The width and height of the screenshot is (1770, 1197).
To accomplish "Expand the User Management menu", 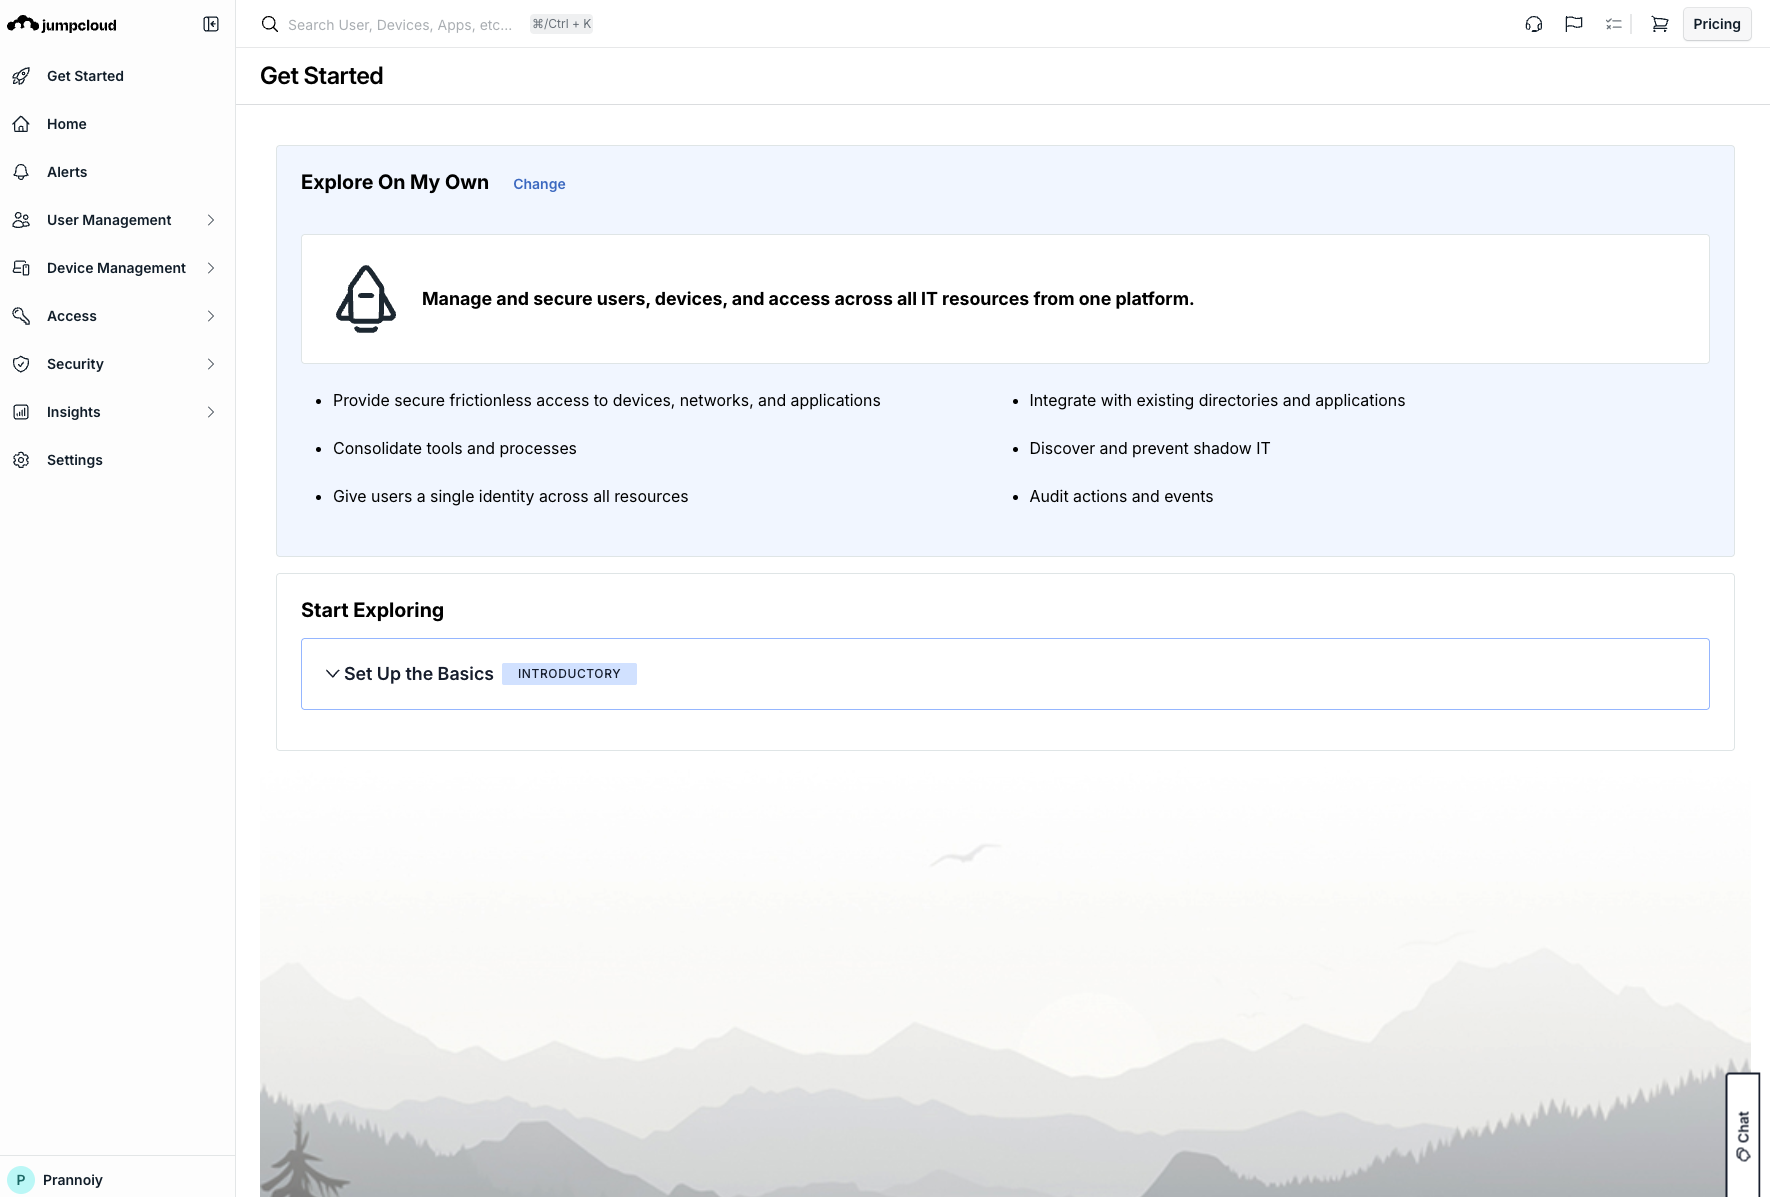I will click(x=211, y=220).
